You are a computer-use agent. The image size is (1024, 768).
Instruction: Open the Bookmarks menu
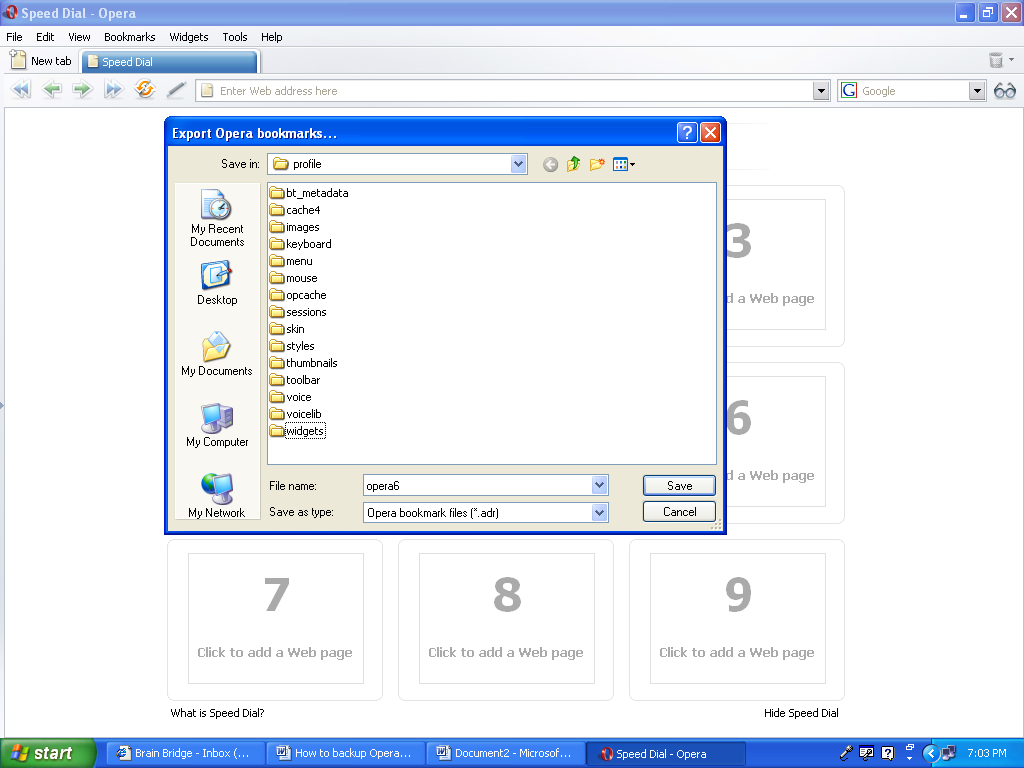(x=130, y=37)
